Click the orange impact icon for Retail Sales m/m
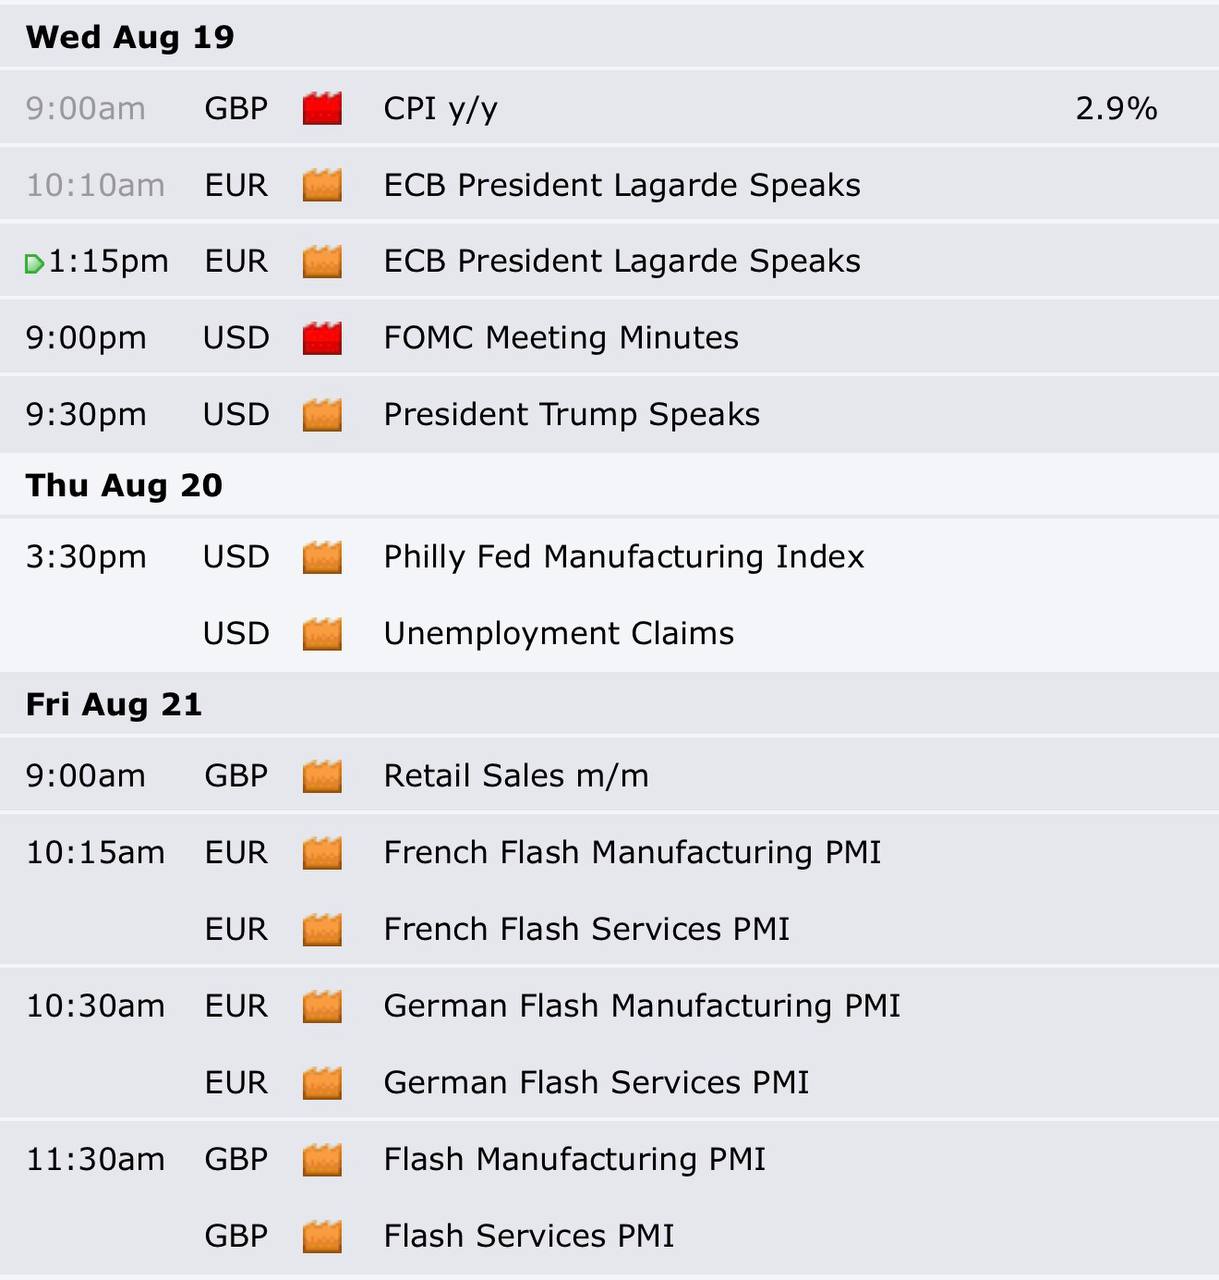Screen dimensions: 1219x1280 (x=322, y=776)
